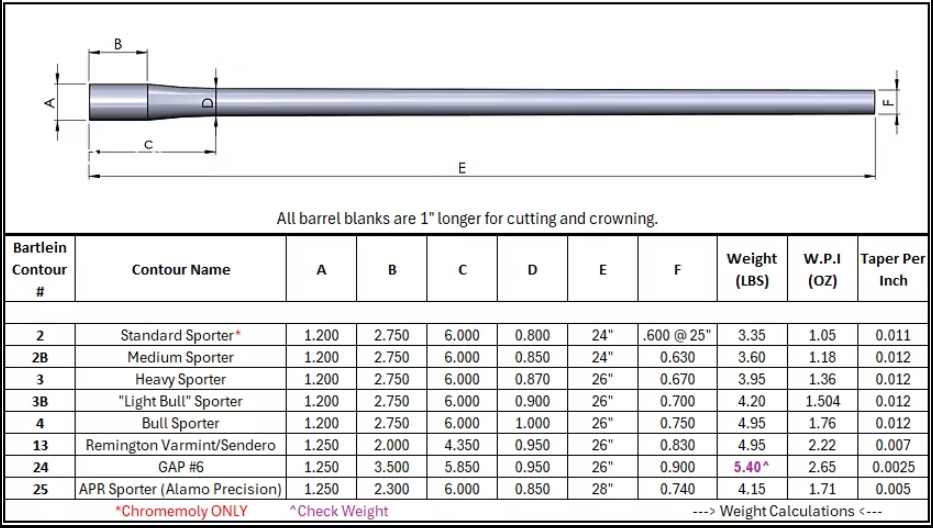933x528 pixels.
Task: Select the '1.71' W.P.I value
Action: click(x=822, y=489)
